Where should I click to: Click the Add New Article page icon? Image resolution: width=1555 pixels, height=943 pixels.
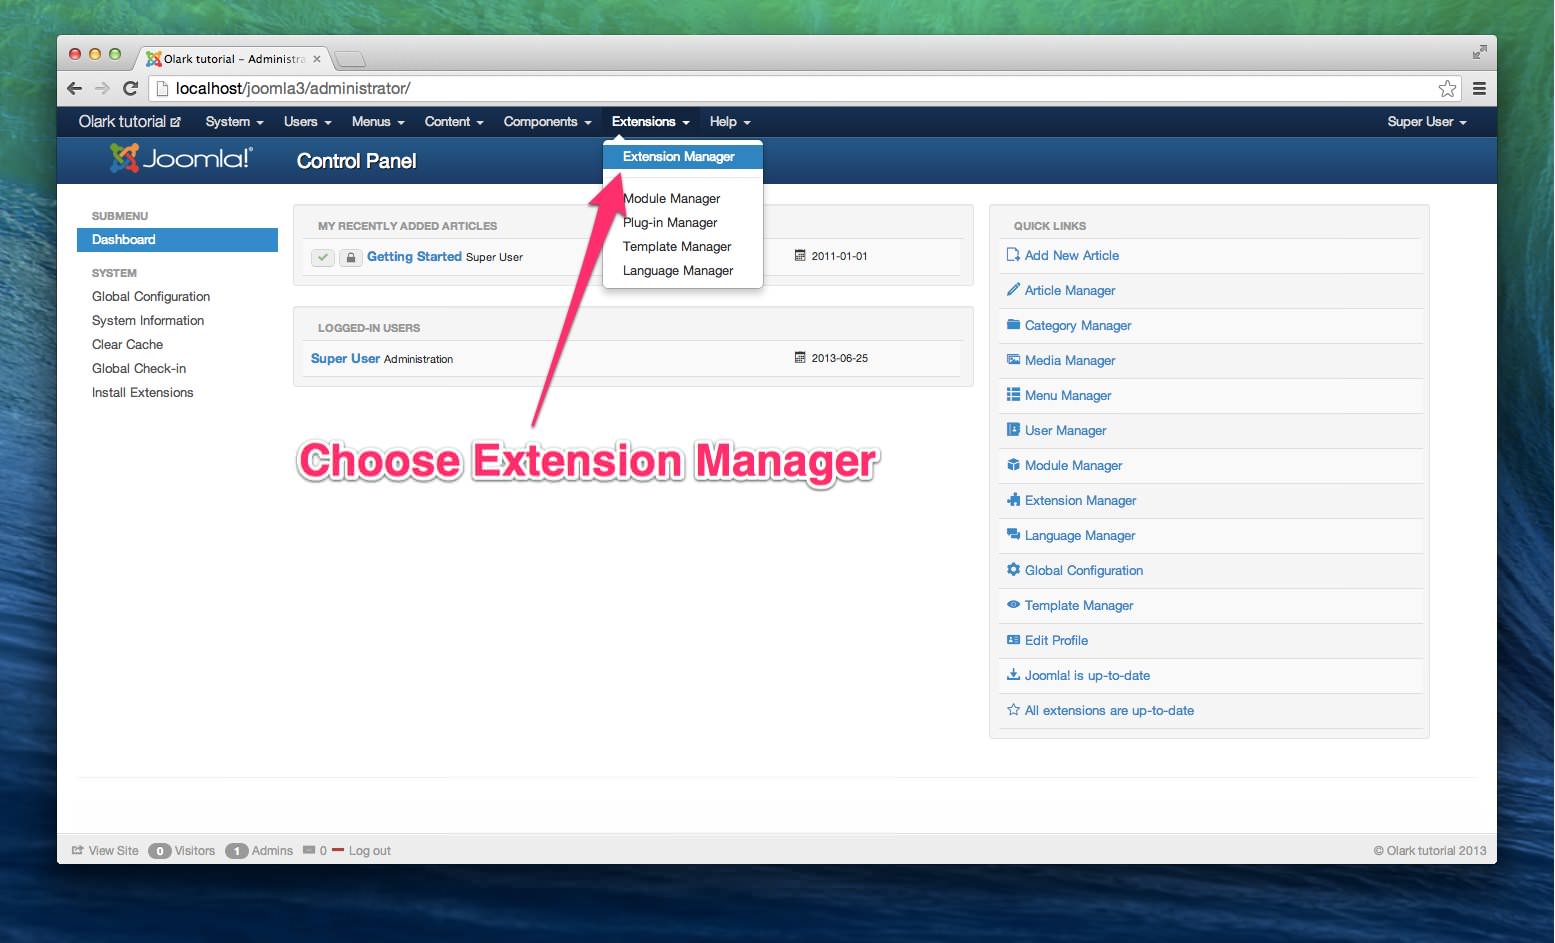tap(1013, 255)
